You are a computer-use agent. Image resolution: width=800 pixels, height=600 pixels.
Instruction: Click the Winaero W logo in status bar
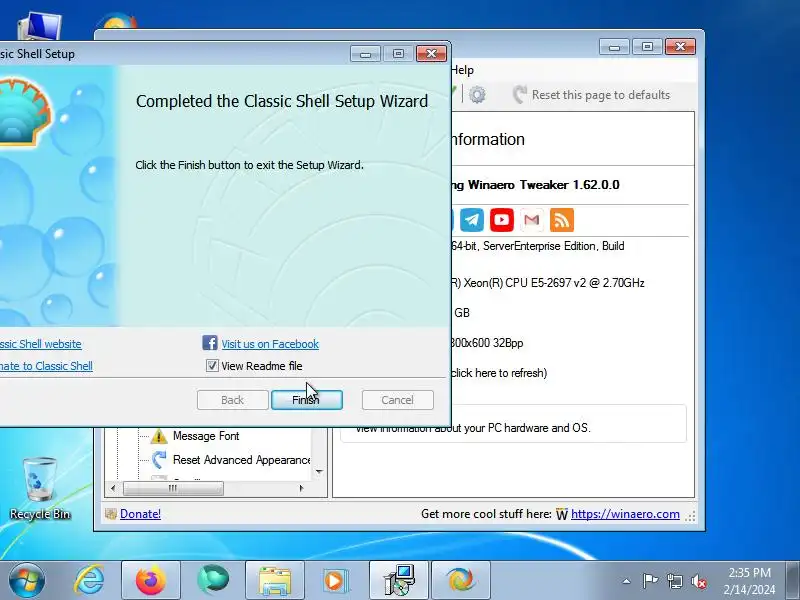(562, 514)
